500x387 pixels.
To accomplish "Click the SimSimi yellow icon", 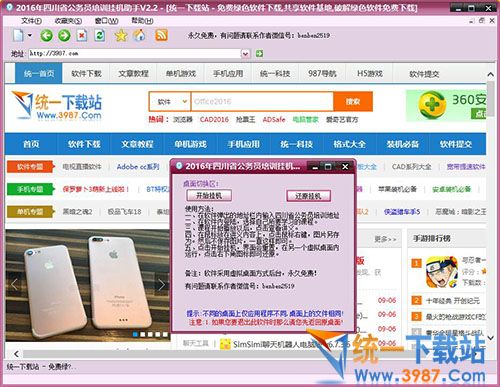I will (226, 344).
